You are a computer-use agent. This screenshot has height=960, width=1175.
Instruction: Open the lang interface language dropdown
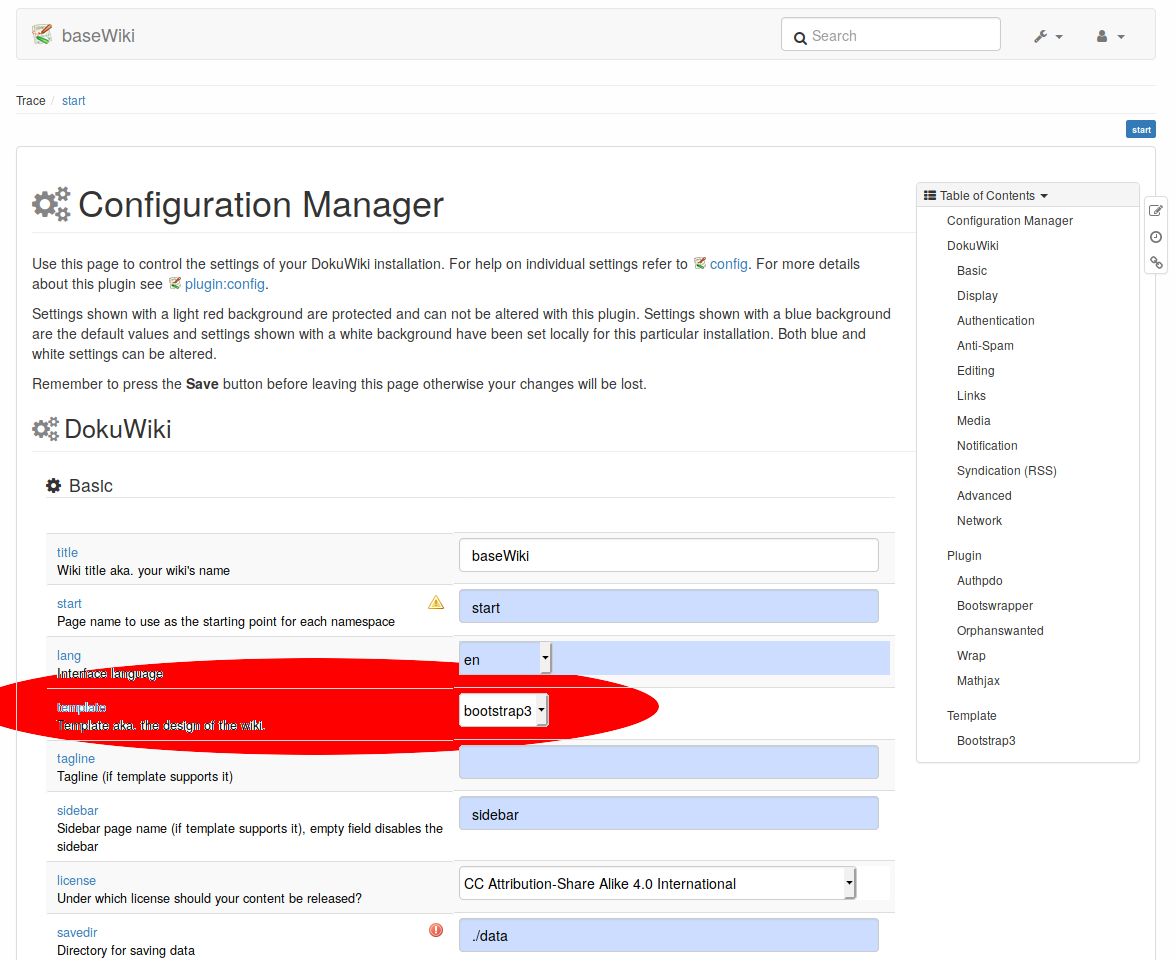click(505, 659)
